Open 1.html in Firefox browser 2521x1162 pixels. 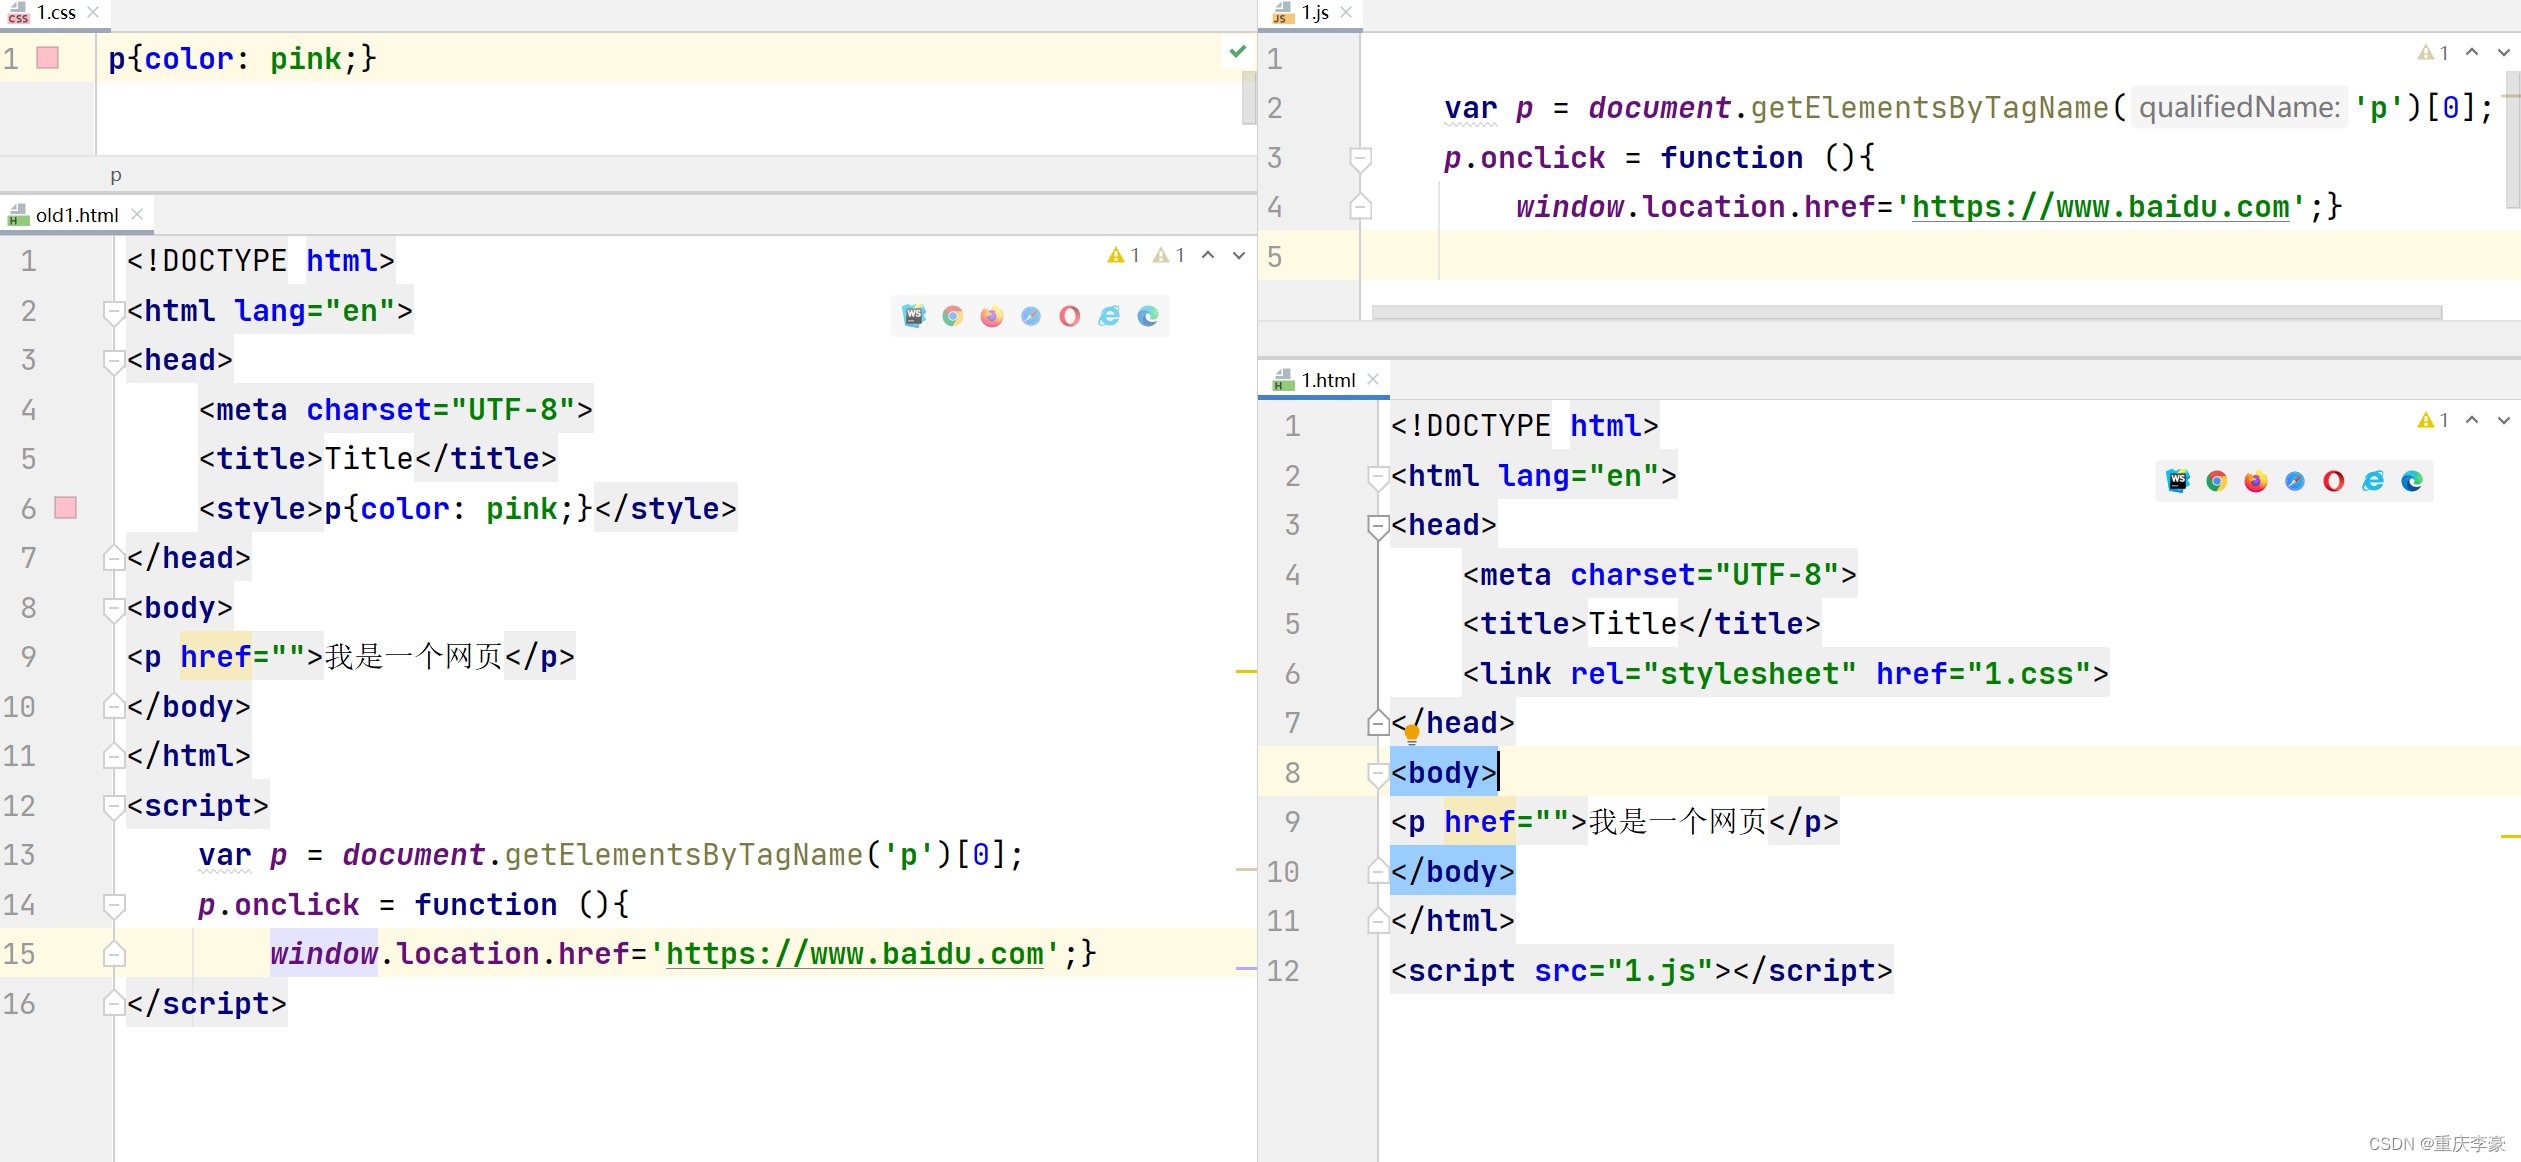tap(2256, 481)
